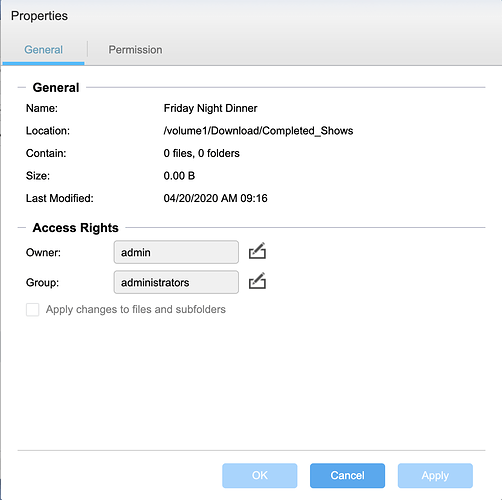Click the Last Modified value 04/20/2020 AM 09:16
The image size is (502, 500).
click(x=215, y=198)
